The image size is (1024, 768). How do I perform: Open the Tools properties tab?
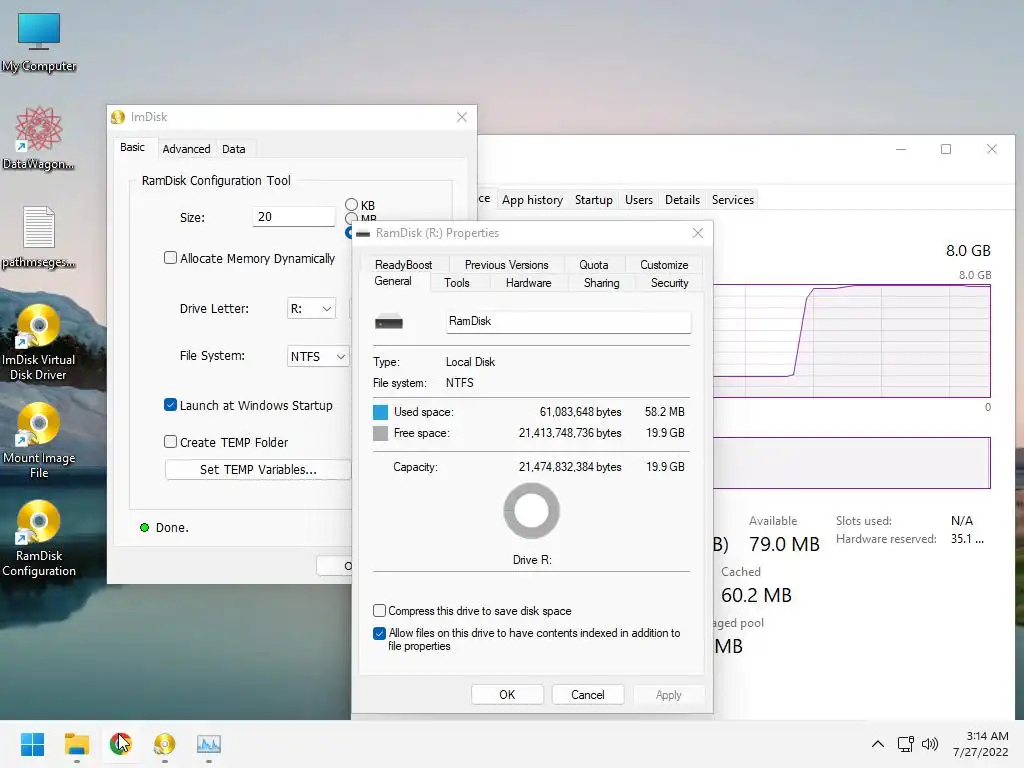point(456,283)
